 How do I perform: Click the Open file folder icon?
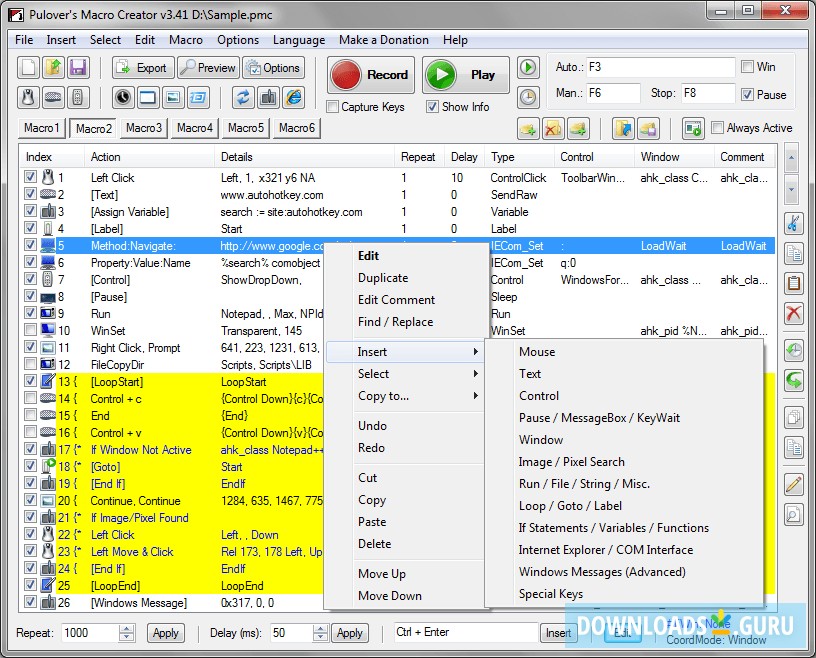53,68
